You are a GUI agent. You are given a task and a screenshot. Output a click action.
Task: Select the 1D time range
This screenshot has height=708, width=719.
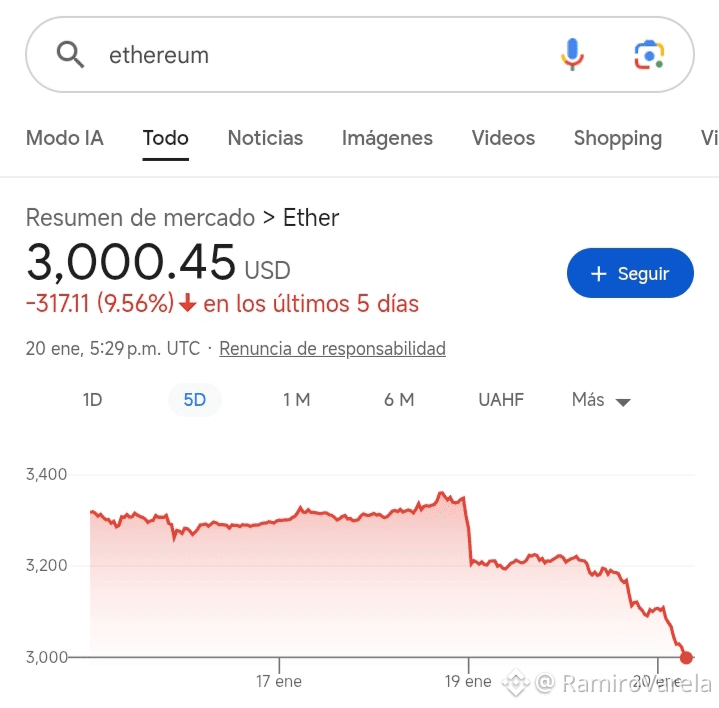pos(92,400)
